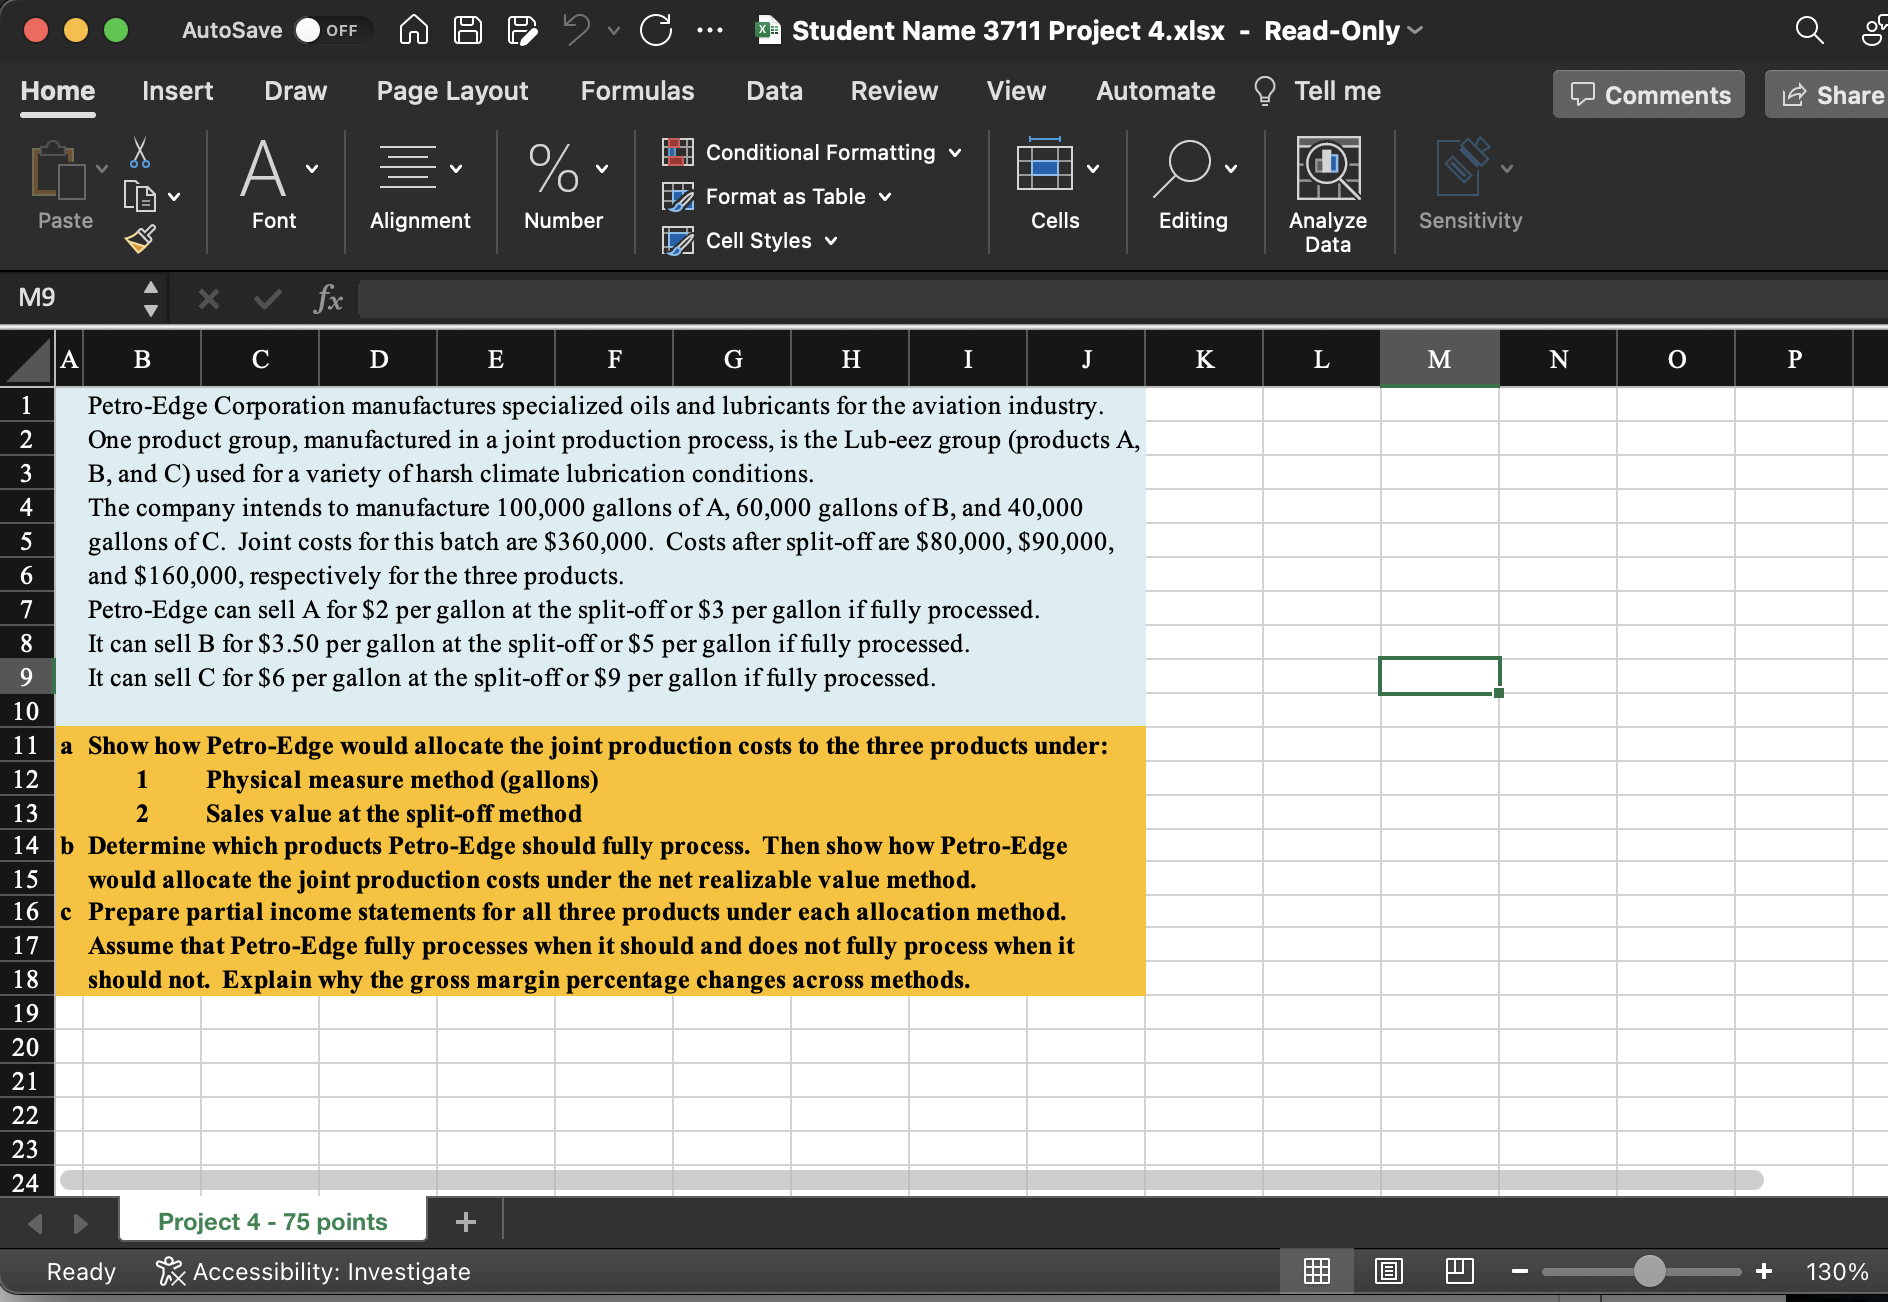The image size is (1888, 1302).
Task: Click inside the formula bar
Action: pyautogui.click(x=1122, y=298)
